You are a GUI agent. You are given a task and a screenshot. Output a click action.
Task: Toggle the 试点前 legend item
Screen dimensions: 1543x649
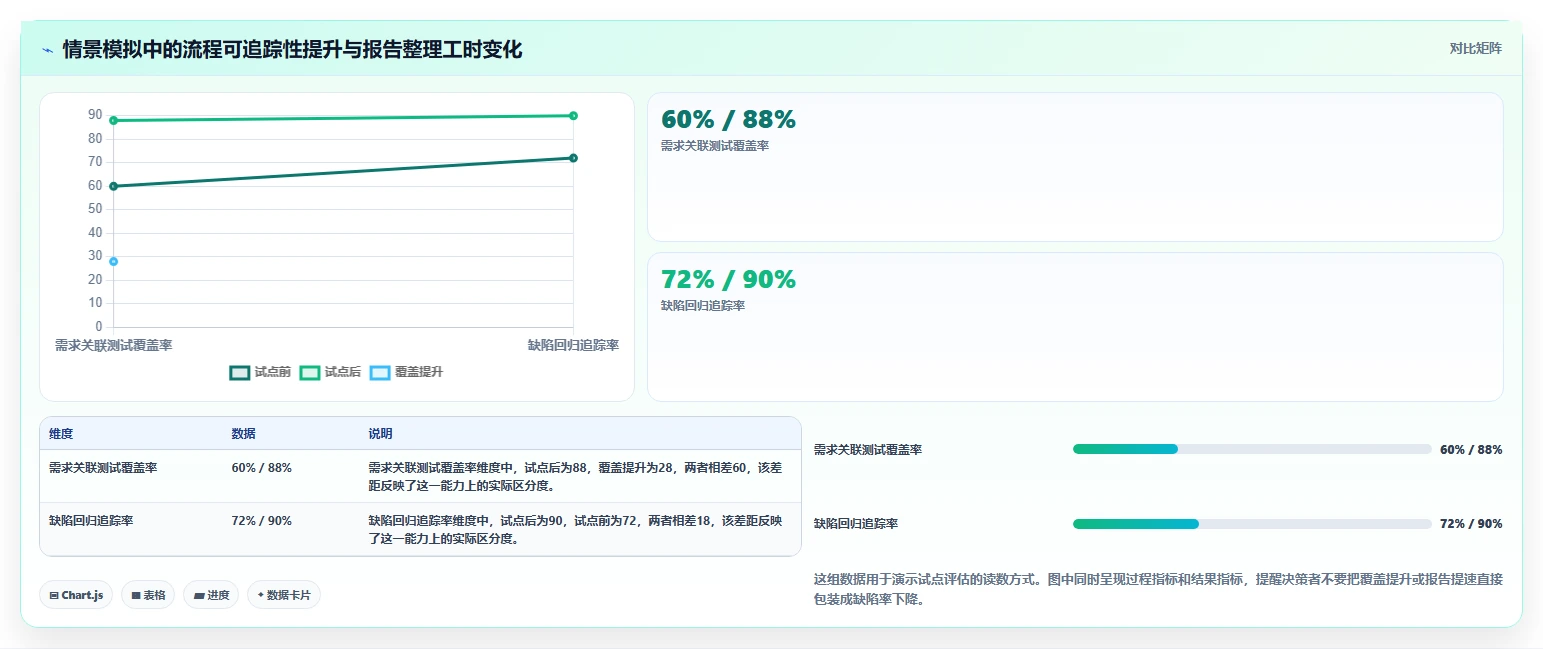260,372
